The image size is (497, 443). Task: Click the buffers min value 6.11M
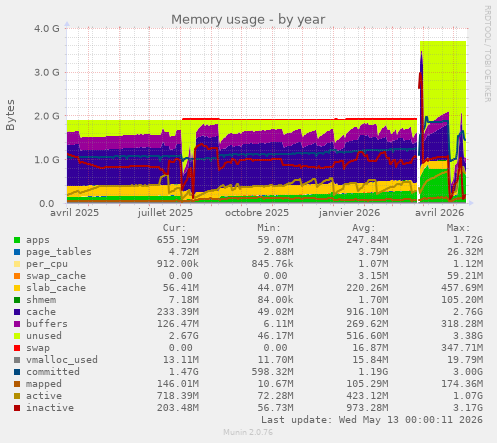pyautogui.click(x=278, y=324)
